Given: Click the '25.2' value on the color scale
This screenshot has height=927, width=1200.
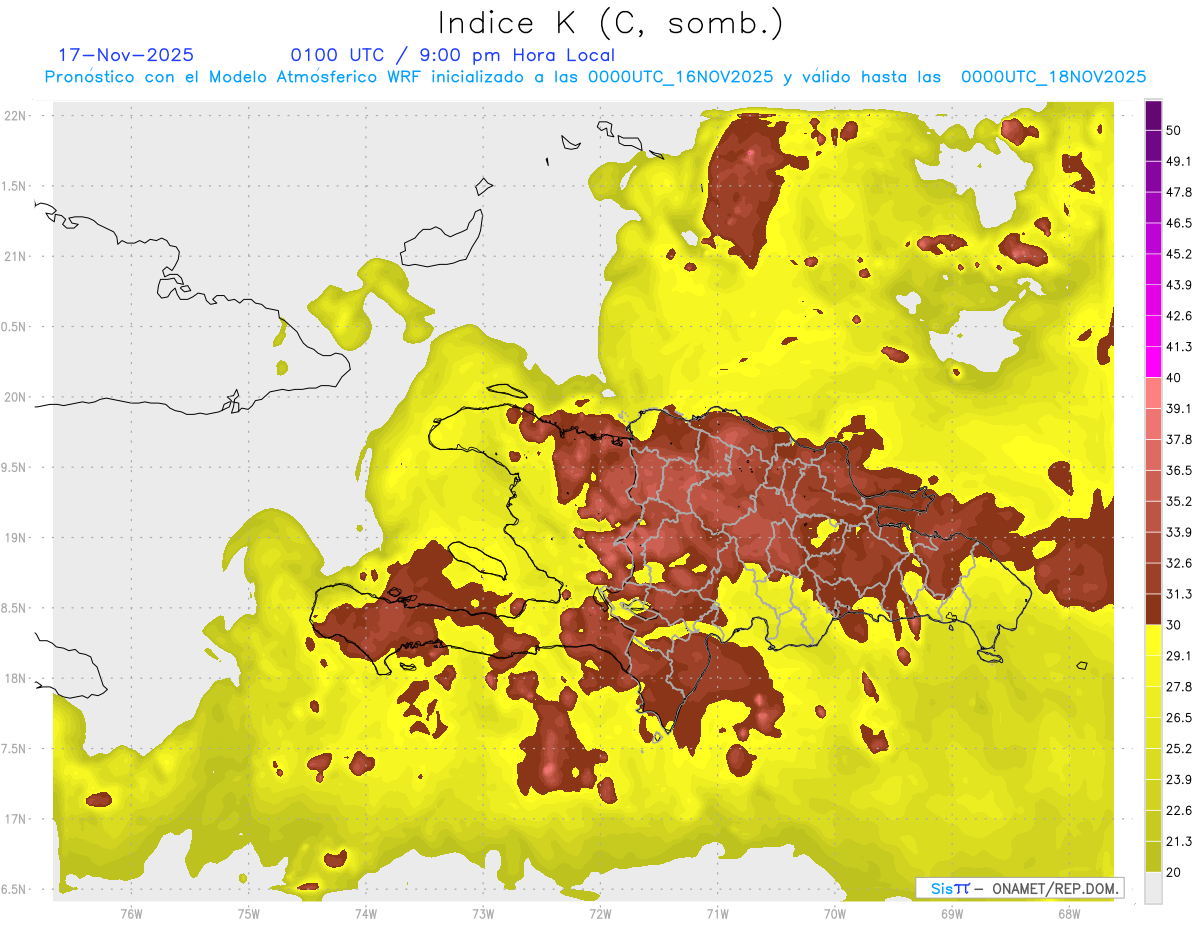Looking at the screenshot, I should pos(1179,749).
